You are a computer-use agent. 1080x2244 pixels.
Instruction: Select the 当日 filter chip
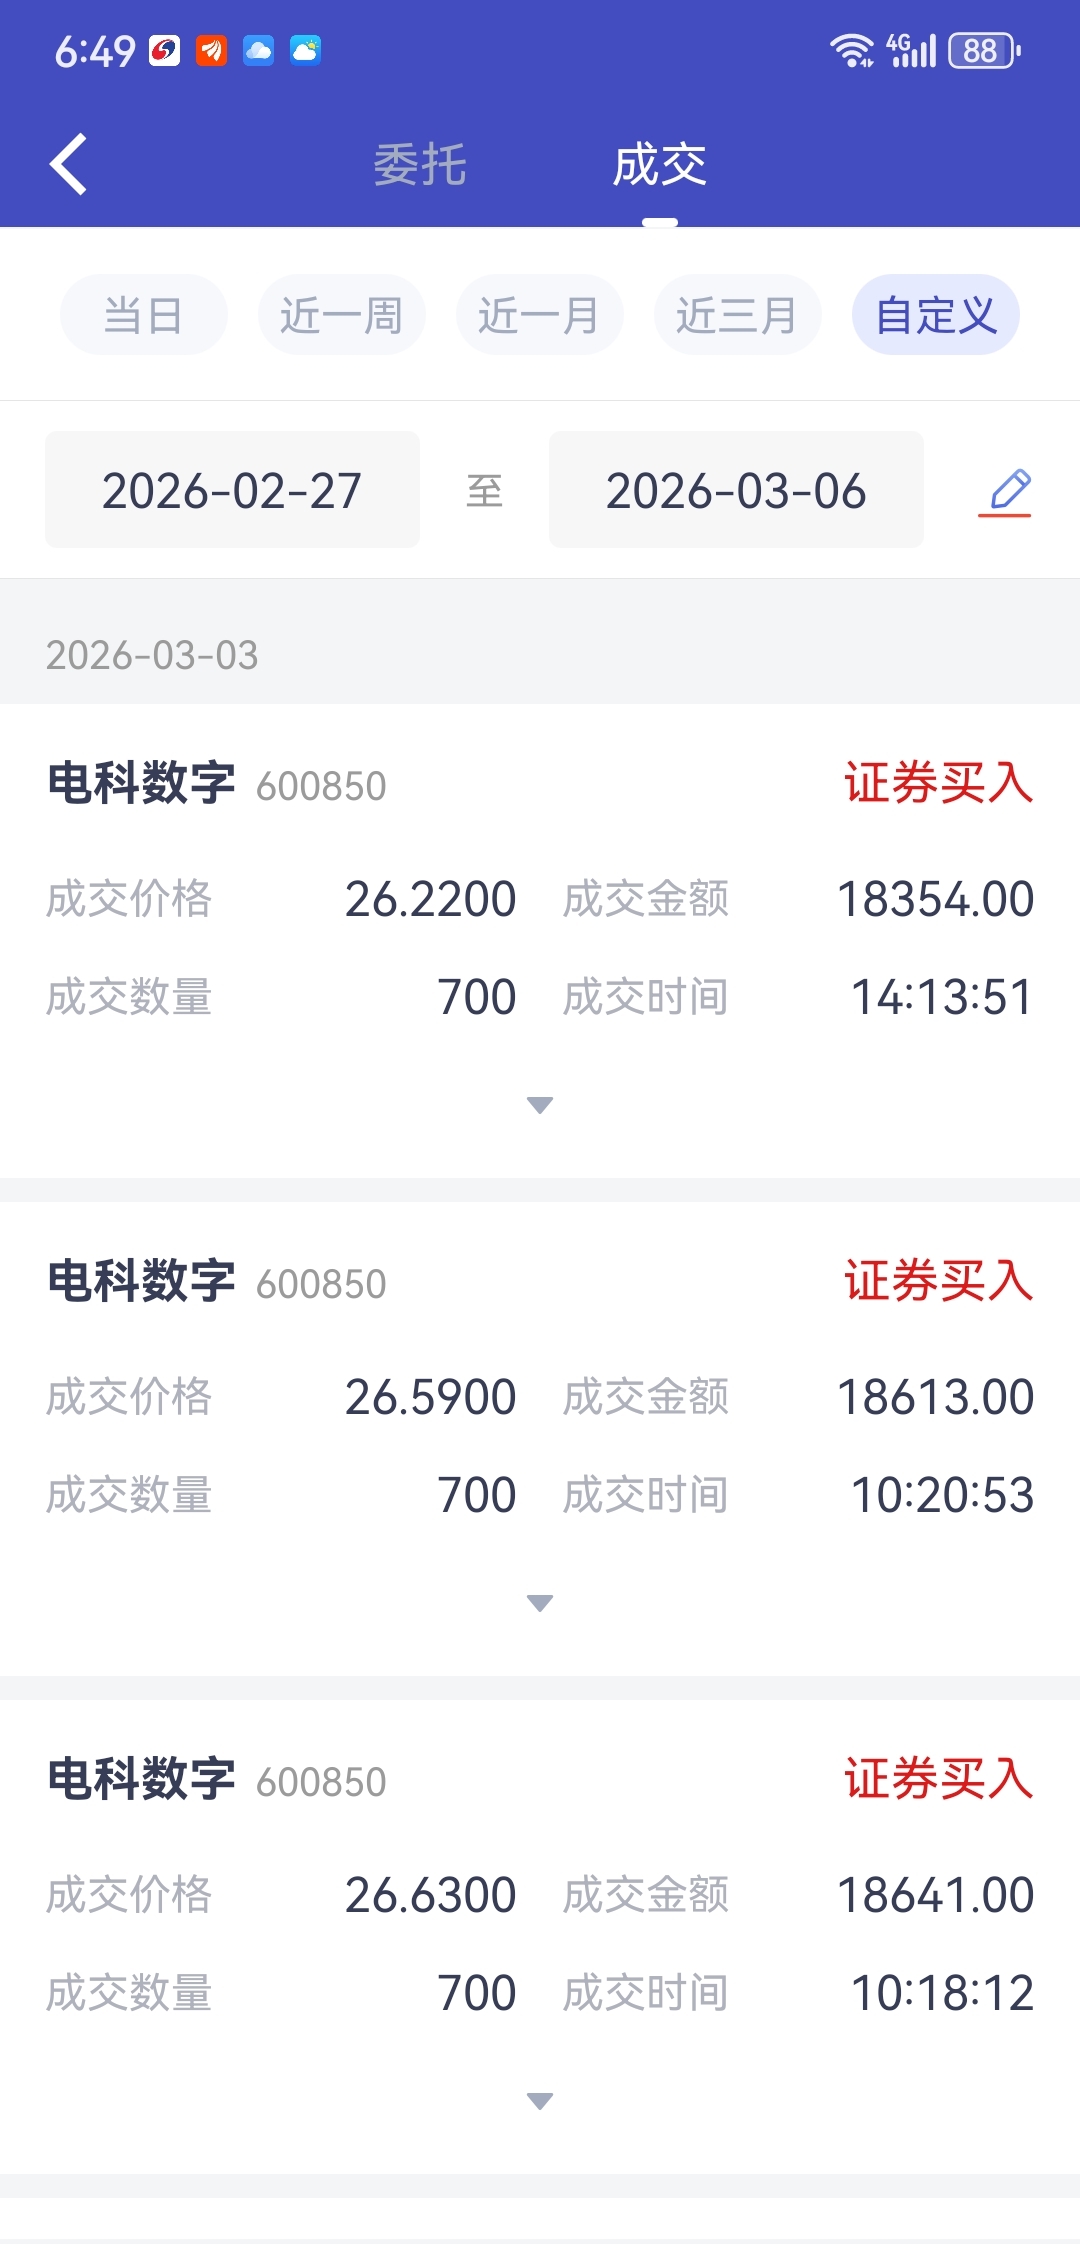coord(144,315)
